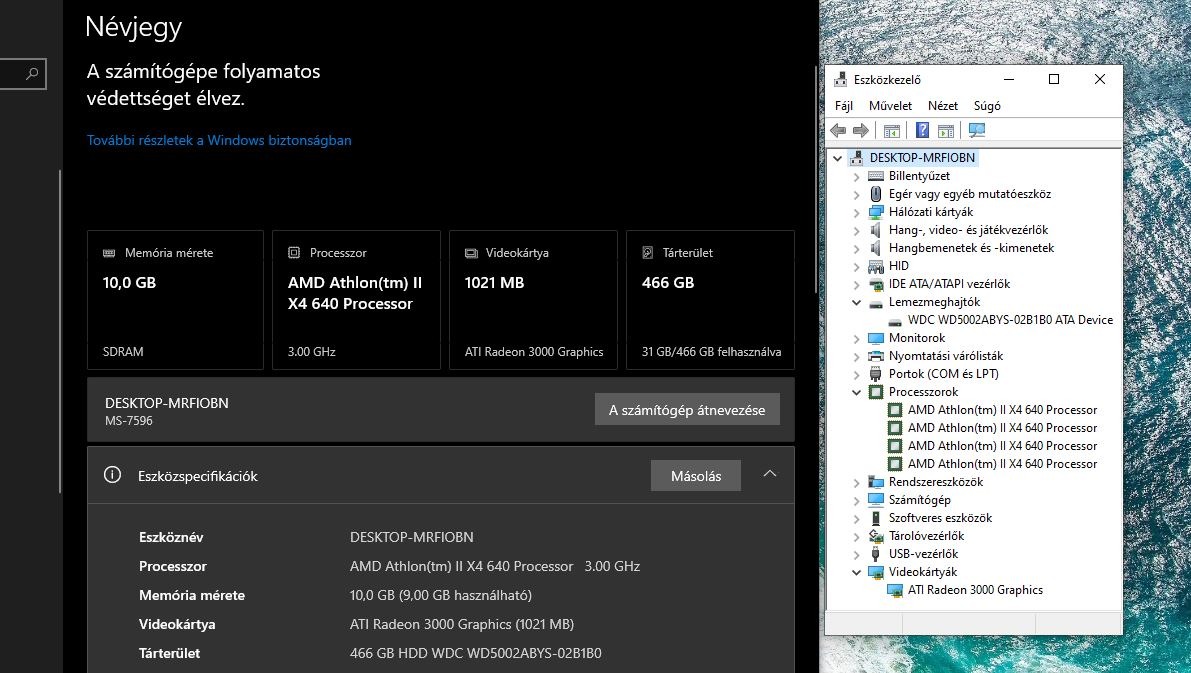Image resolution: width=1191 pixels, height=673 pixels.
Task: Click the search magnifier icon in Settings
Action: pyautogui.click(x=32, y=74)
